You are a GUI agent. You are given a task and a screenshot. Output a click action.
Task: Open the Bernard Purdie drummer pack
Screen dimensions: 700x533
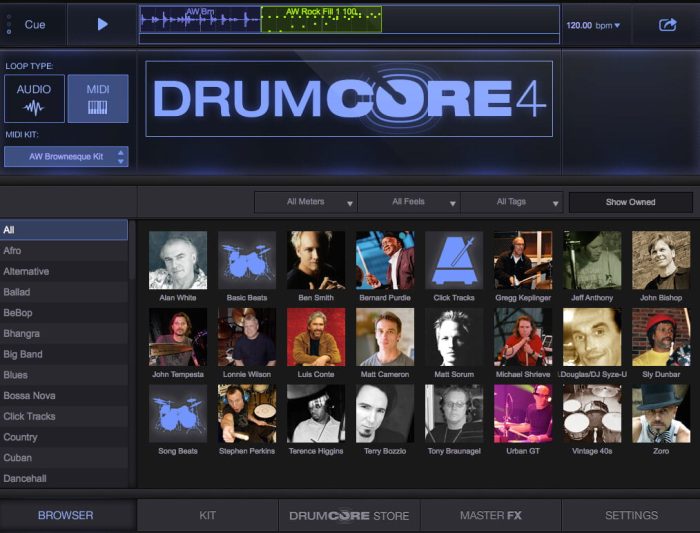coord(385,260)
